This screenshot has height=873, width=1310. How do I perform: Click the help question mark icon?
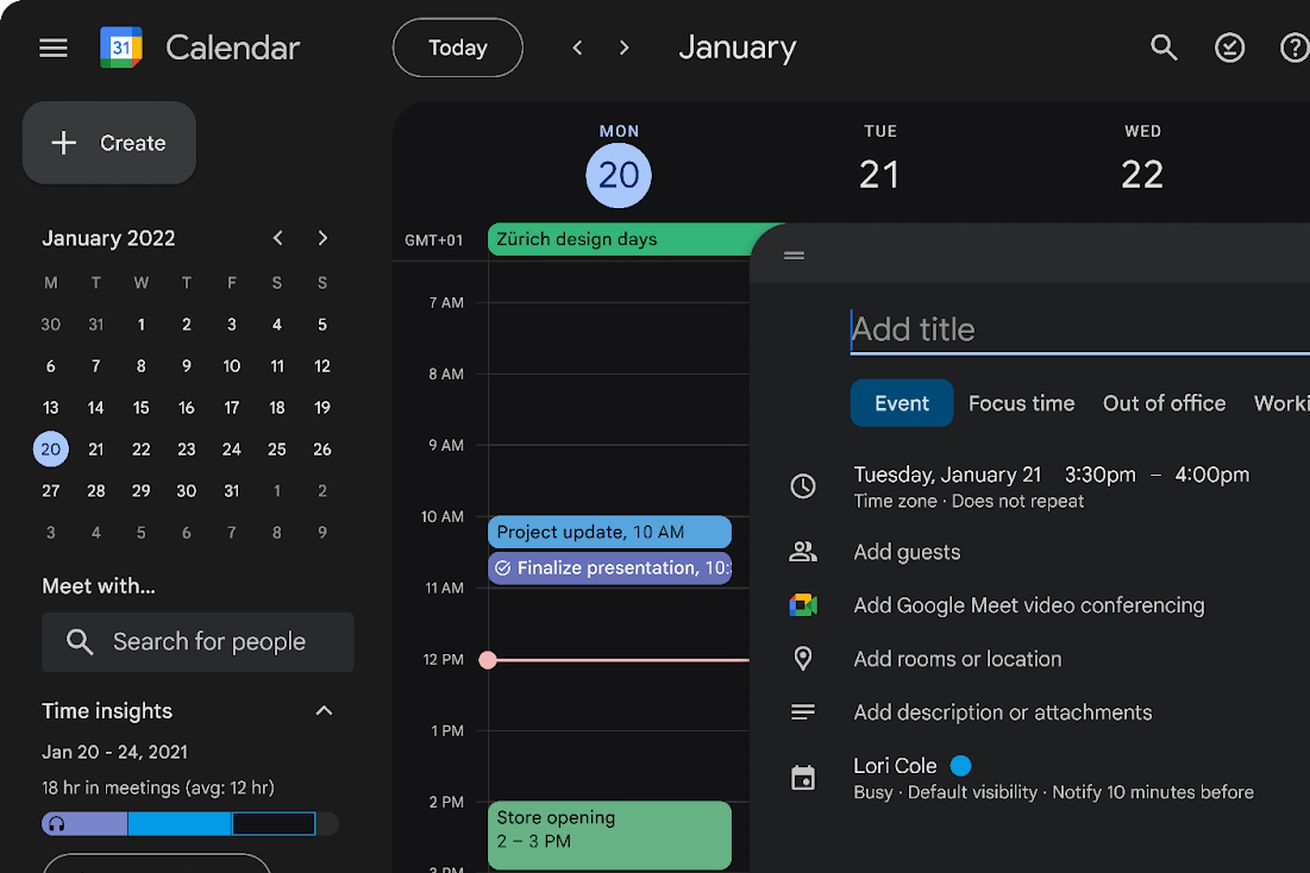pos(1293,47)
